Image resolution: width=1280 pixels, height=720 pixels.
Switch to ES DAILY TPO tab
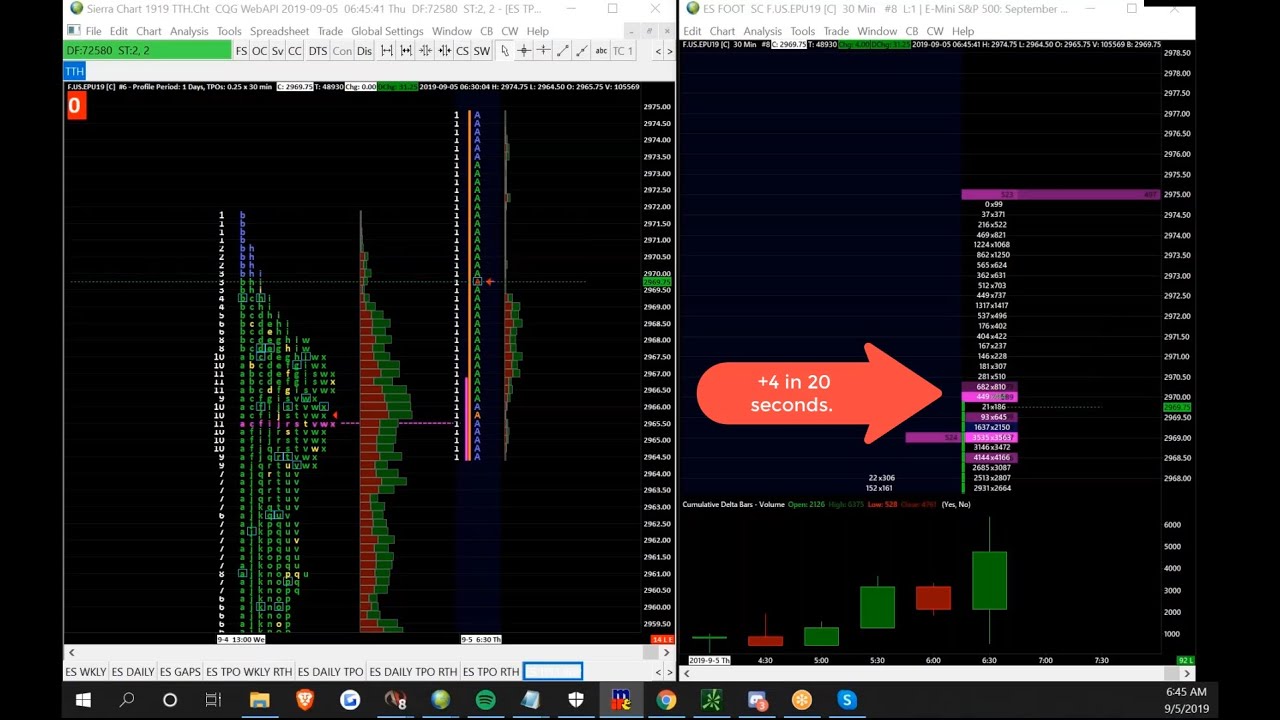[x=330, y=672]
